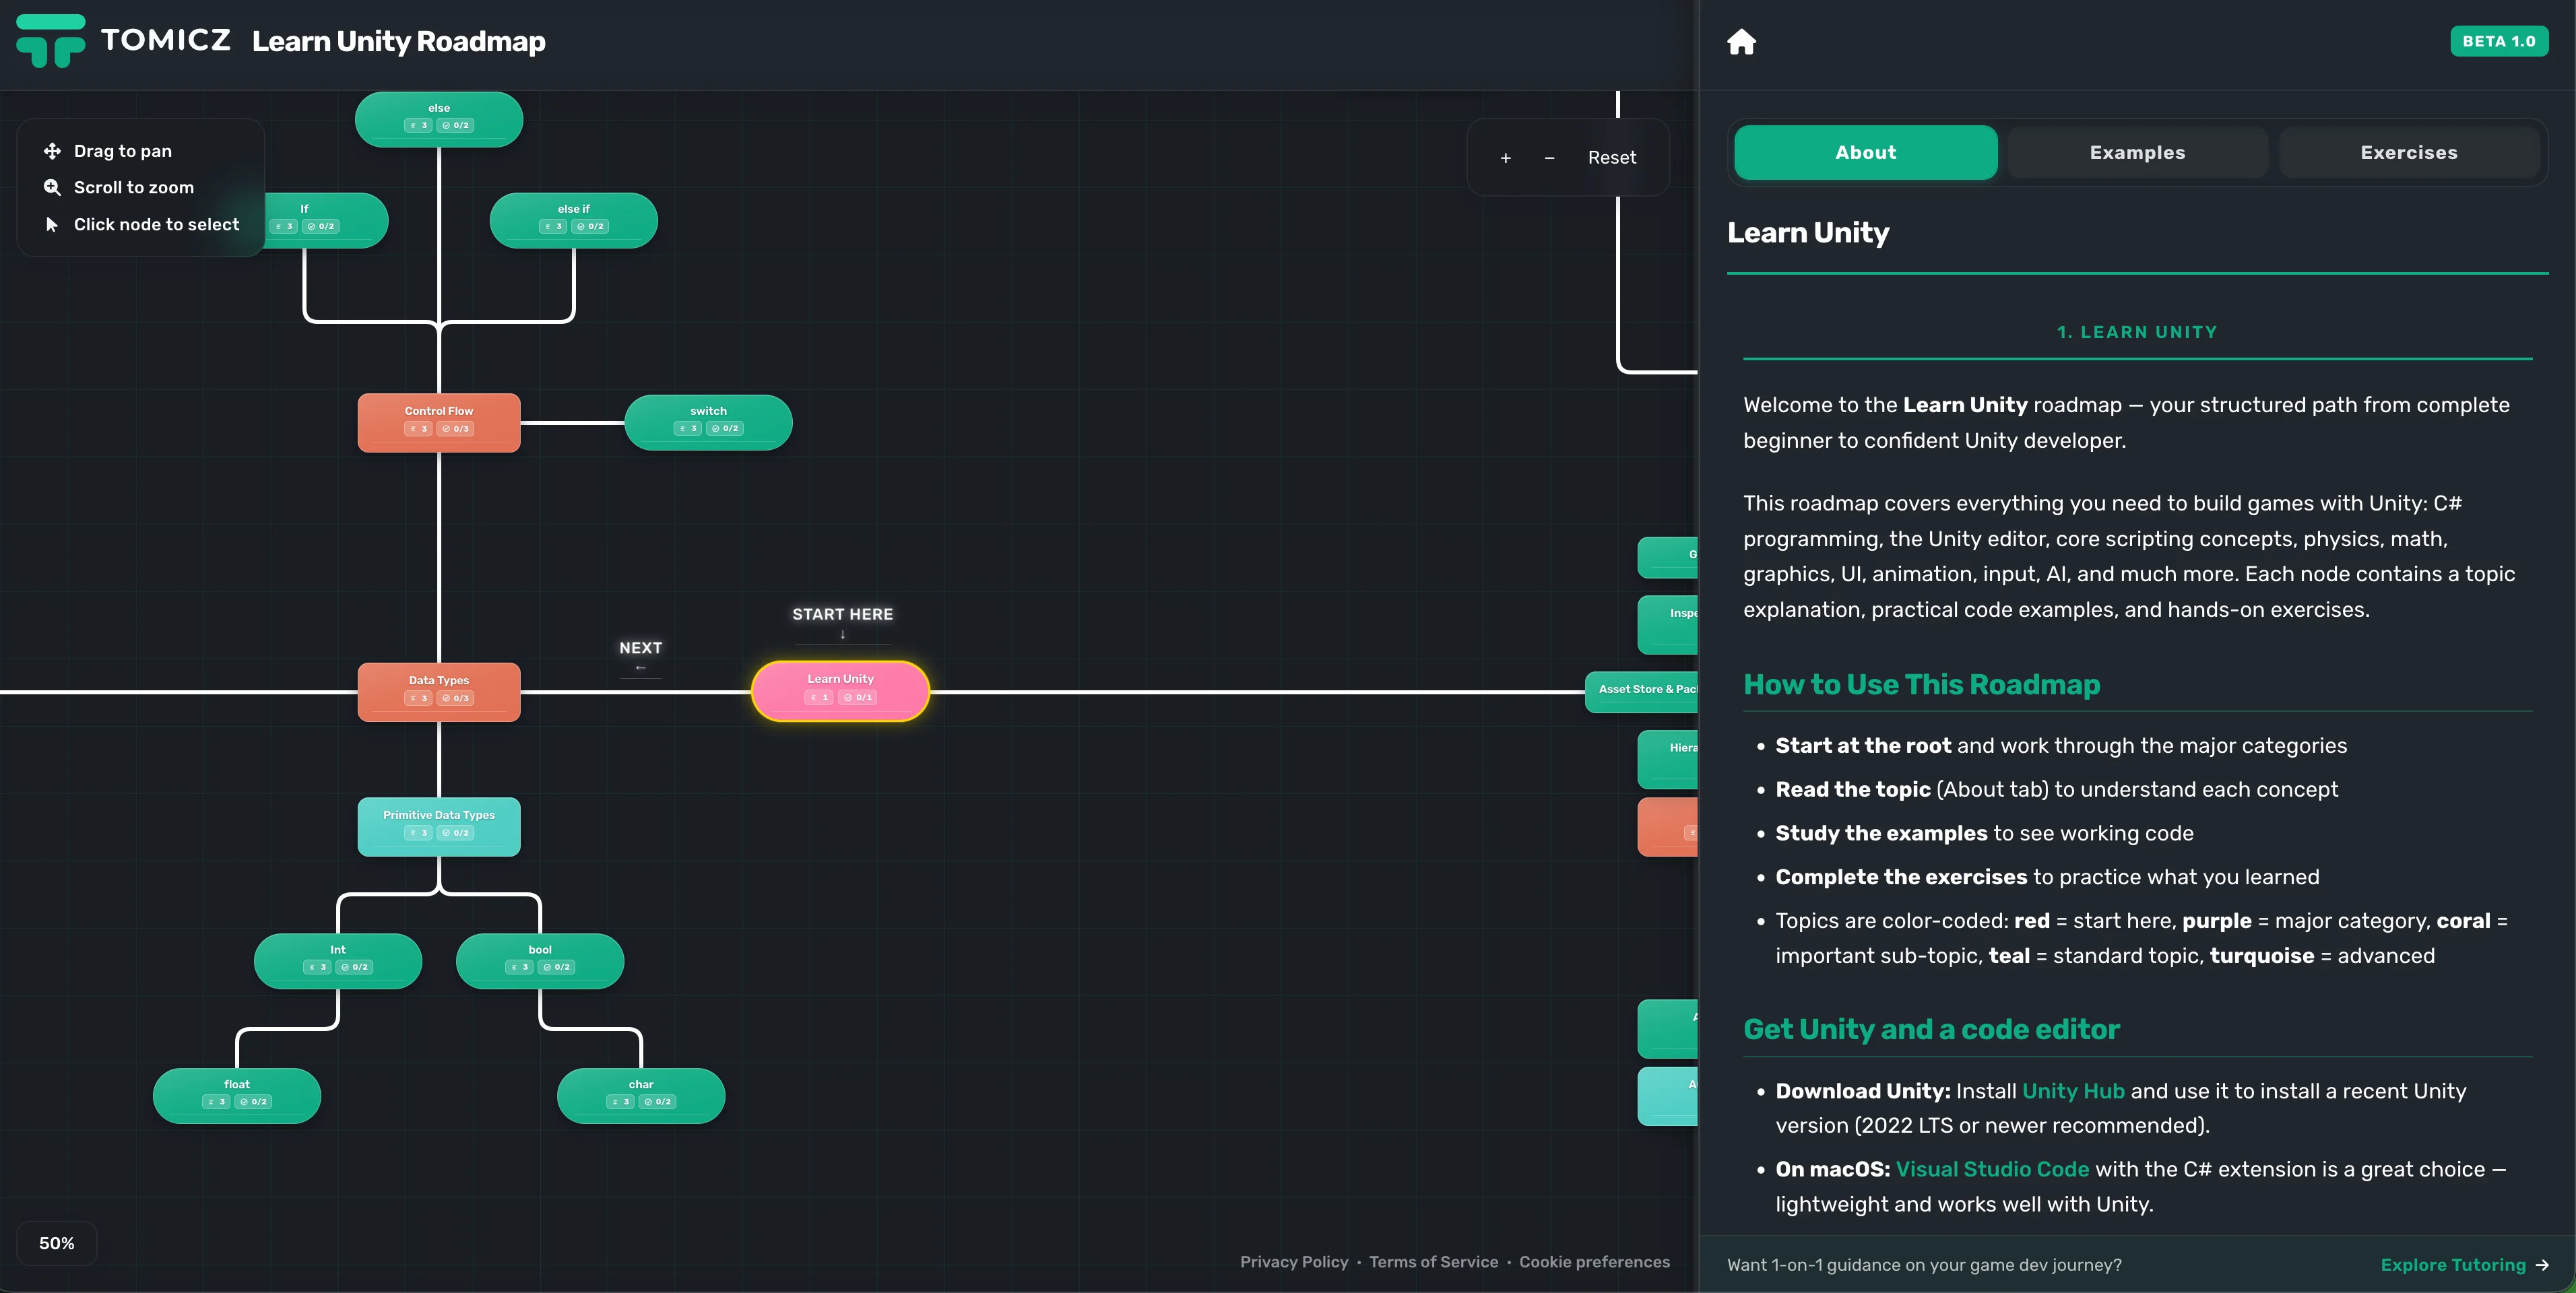Select the if node
Image resolution: width=2576 pixels, height=1293 pixels.
[x=326, y=220]
